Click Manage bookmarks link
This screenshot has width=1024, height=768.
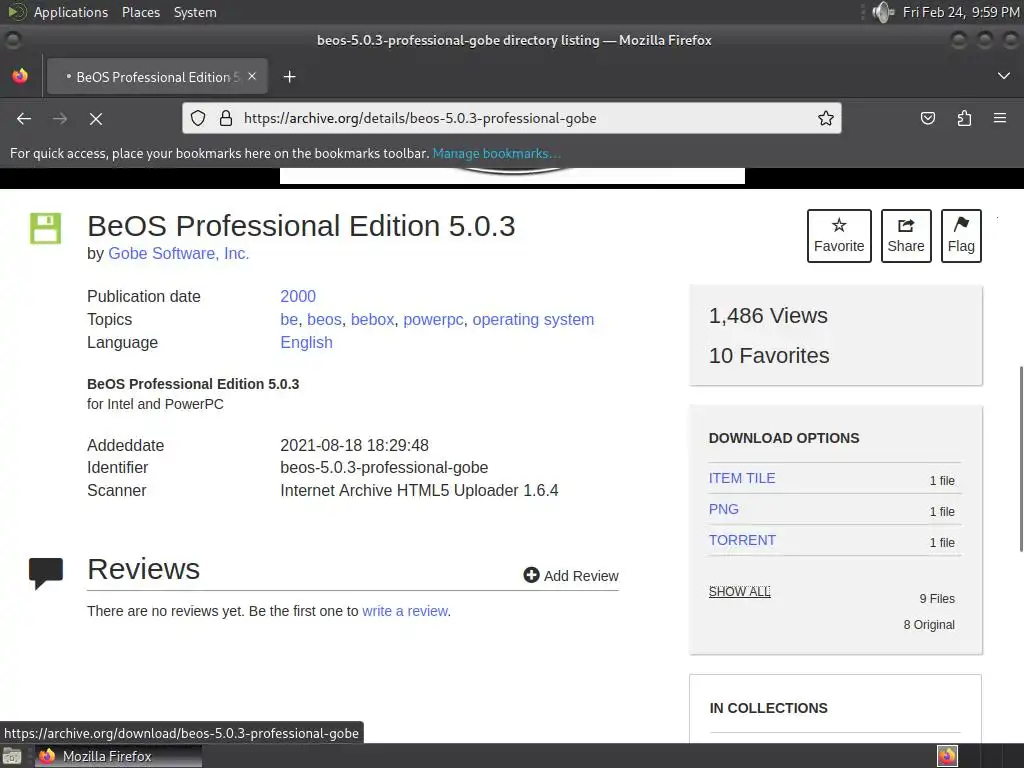(496, 153)
